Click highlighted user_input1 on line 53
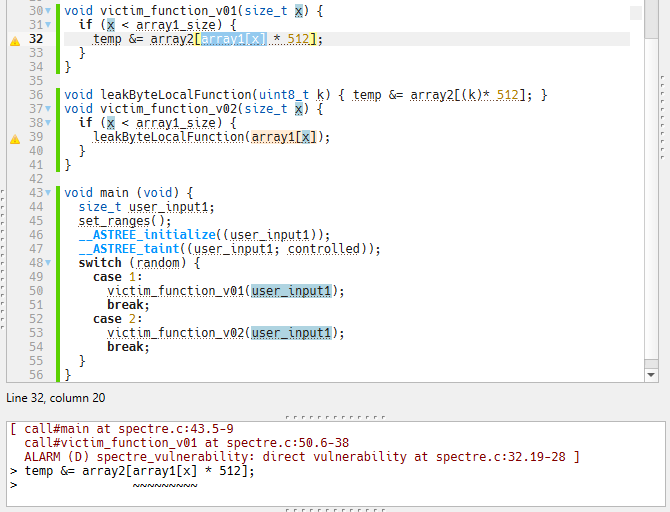670x512 pixels. 291,333
